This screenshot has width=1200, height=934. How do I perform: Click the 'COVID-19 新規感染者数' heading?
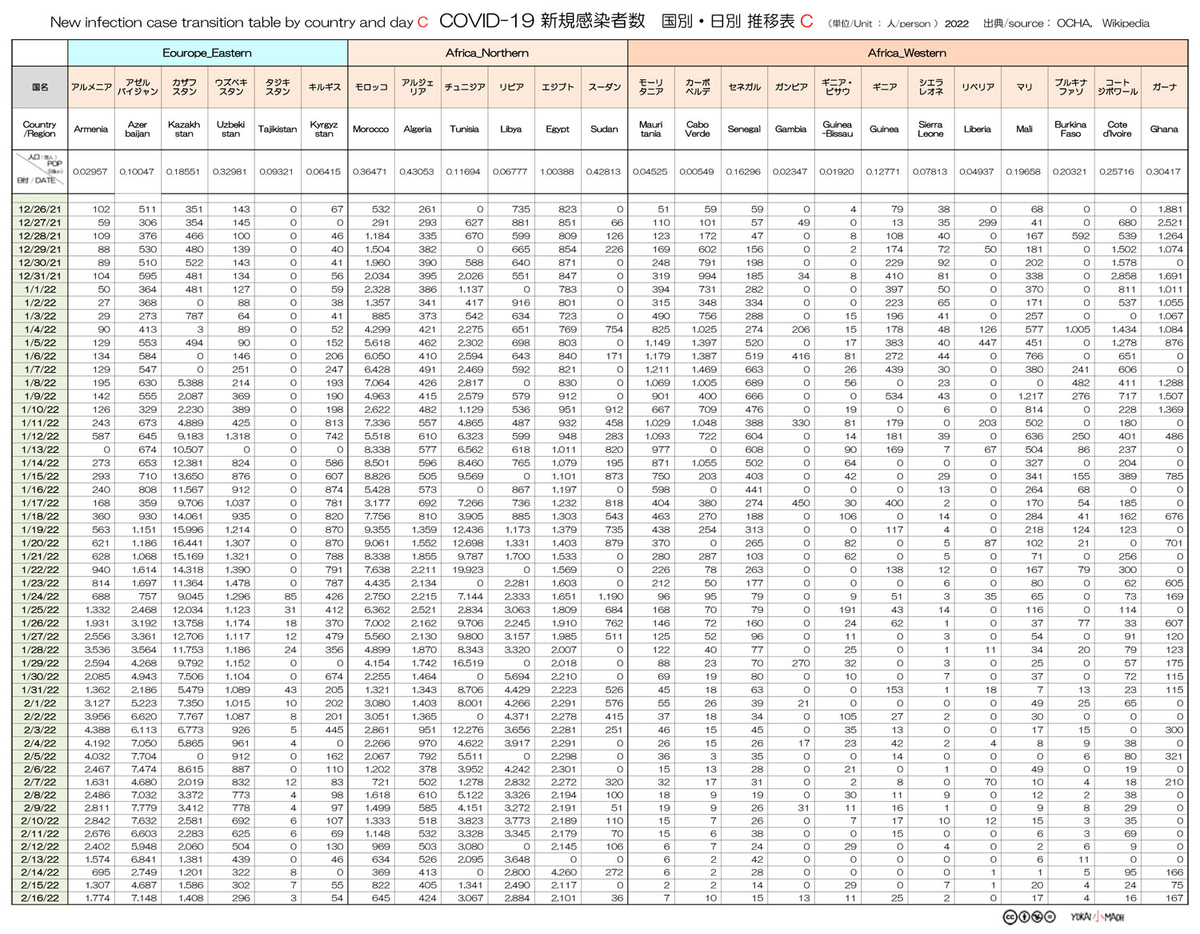point(541,20)
